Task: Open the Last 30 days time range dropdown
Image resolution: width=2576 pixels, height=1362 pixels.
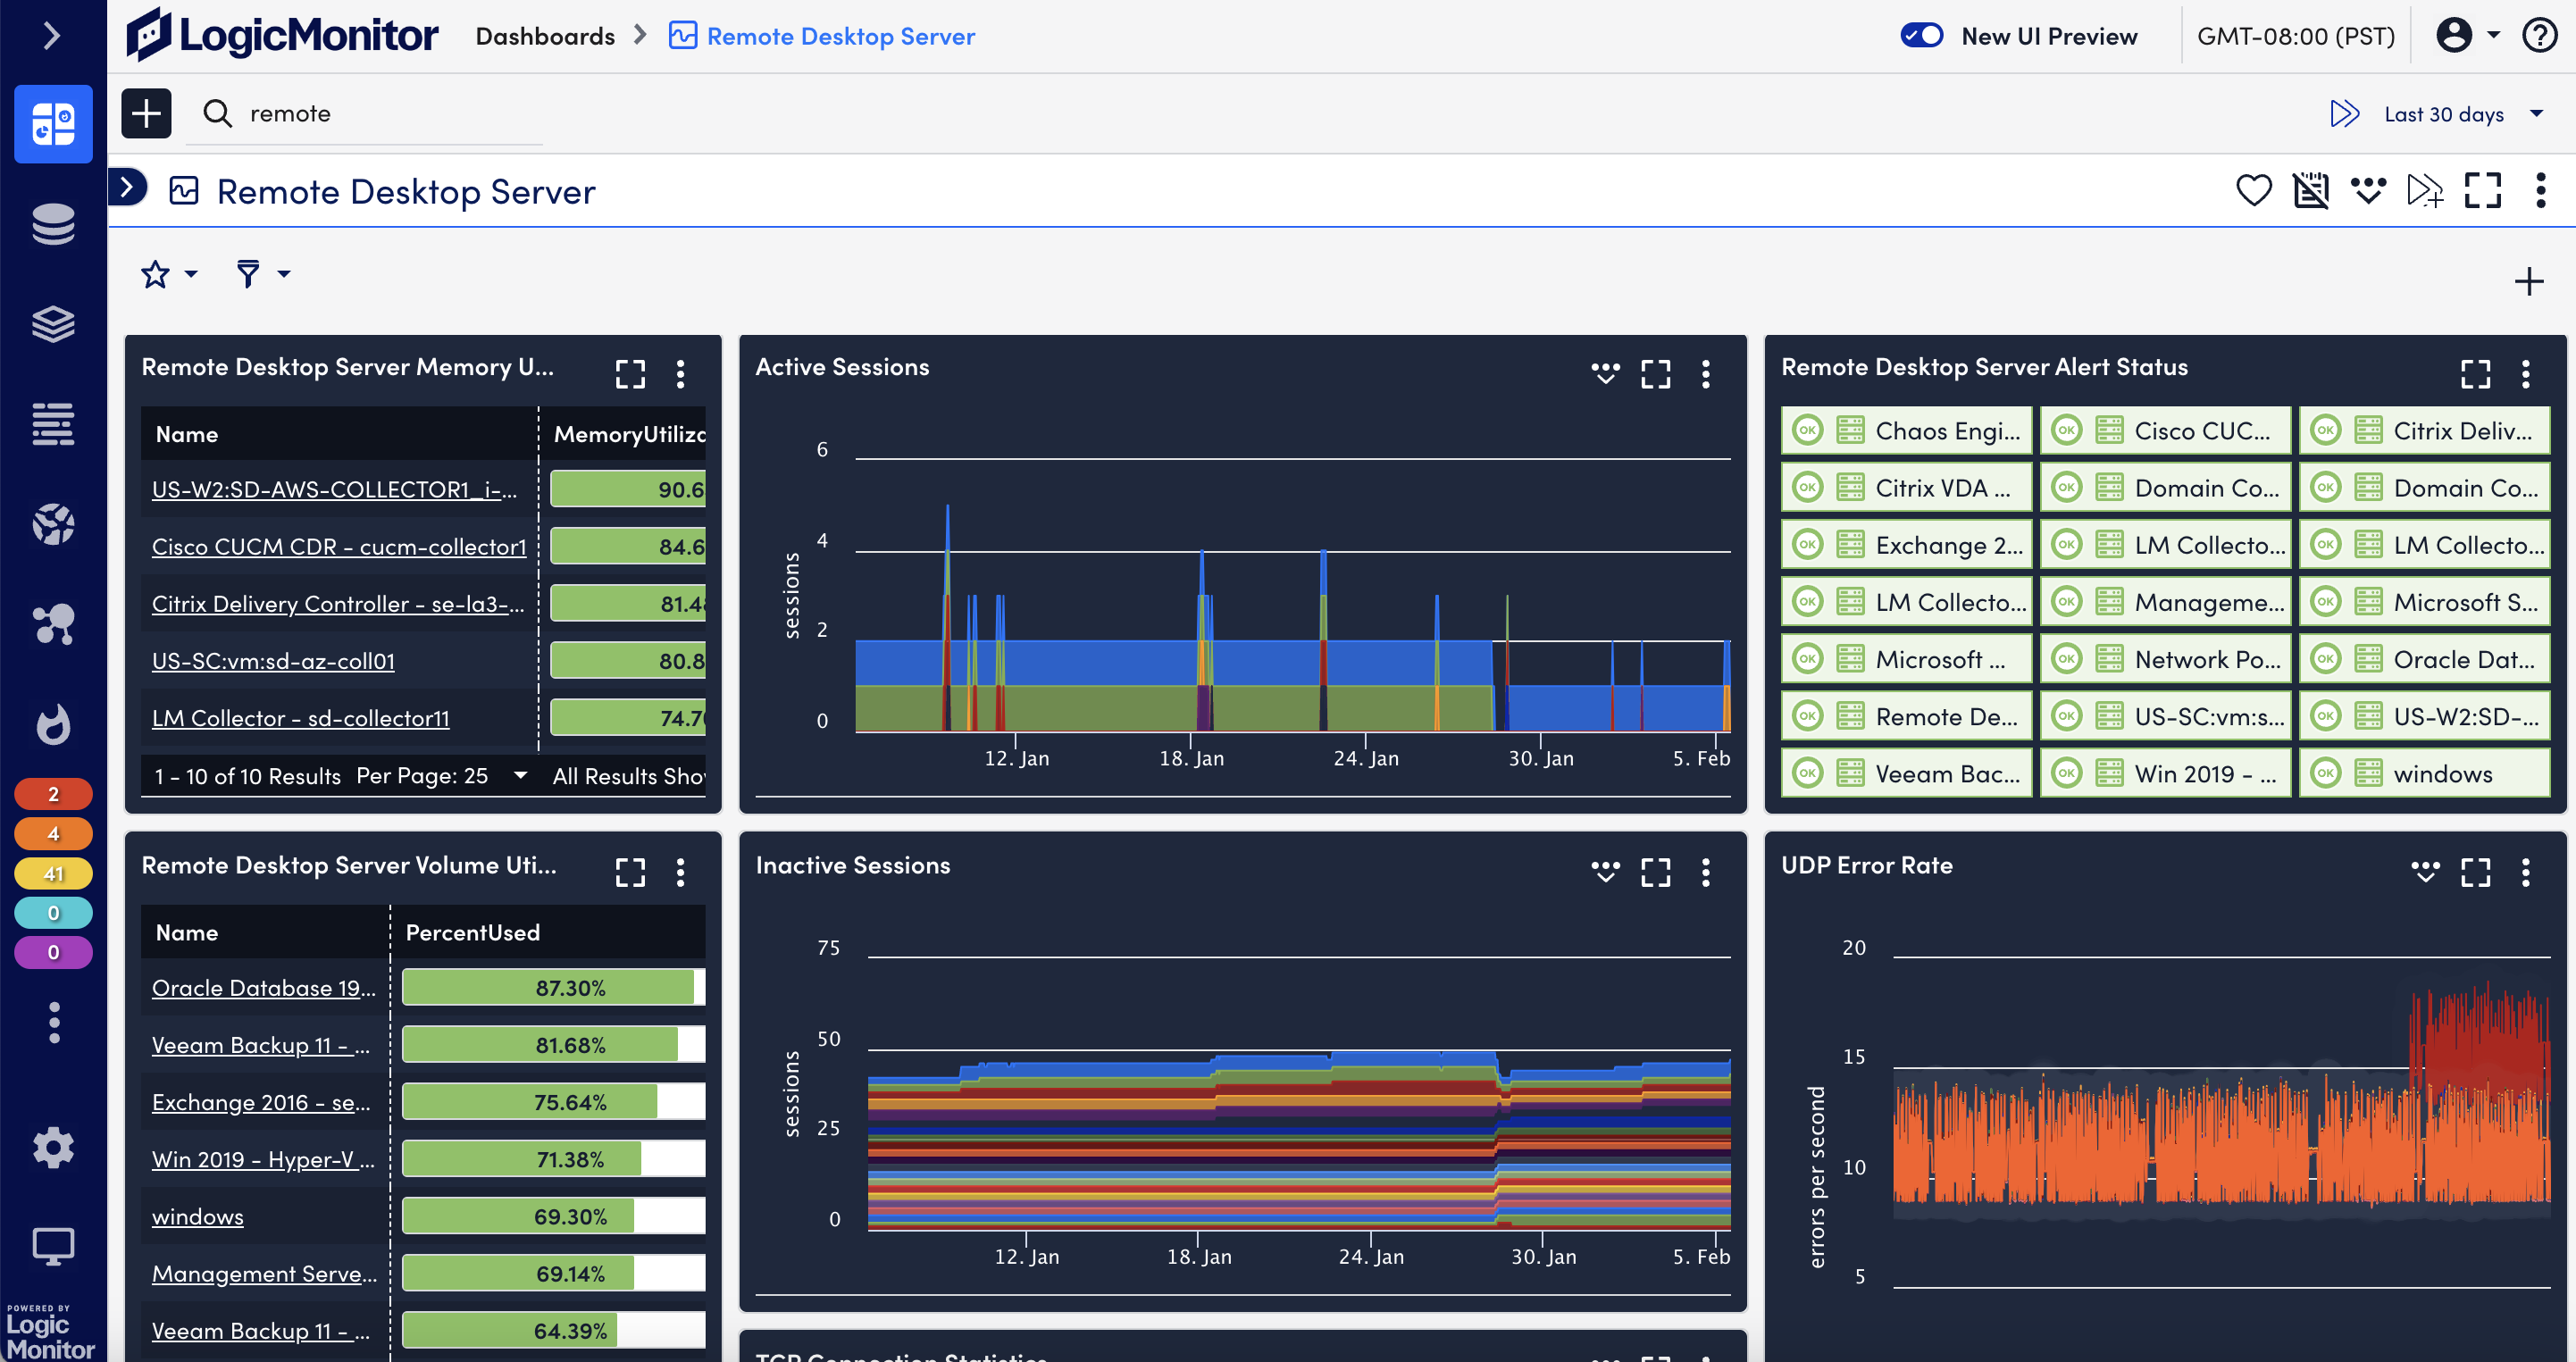Action: pyautogui.click(x=2443, y=114)
